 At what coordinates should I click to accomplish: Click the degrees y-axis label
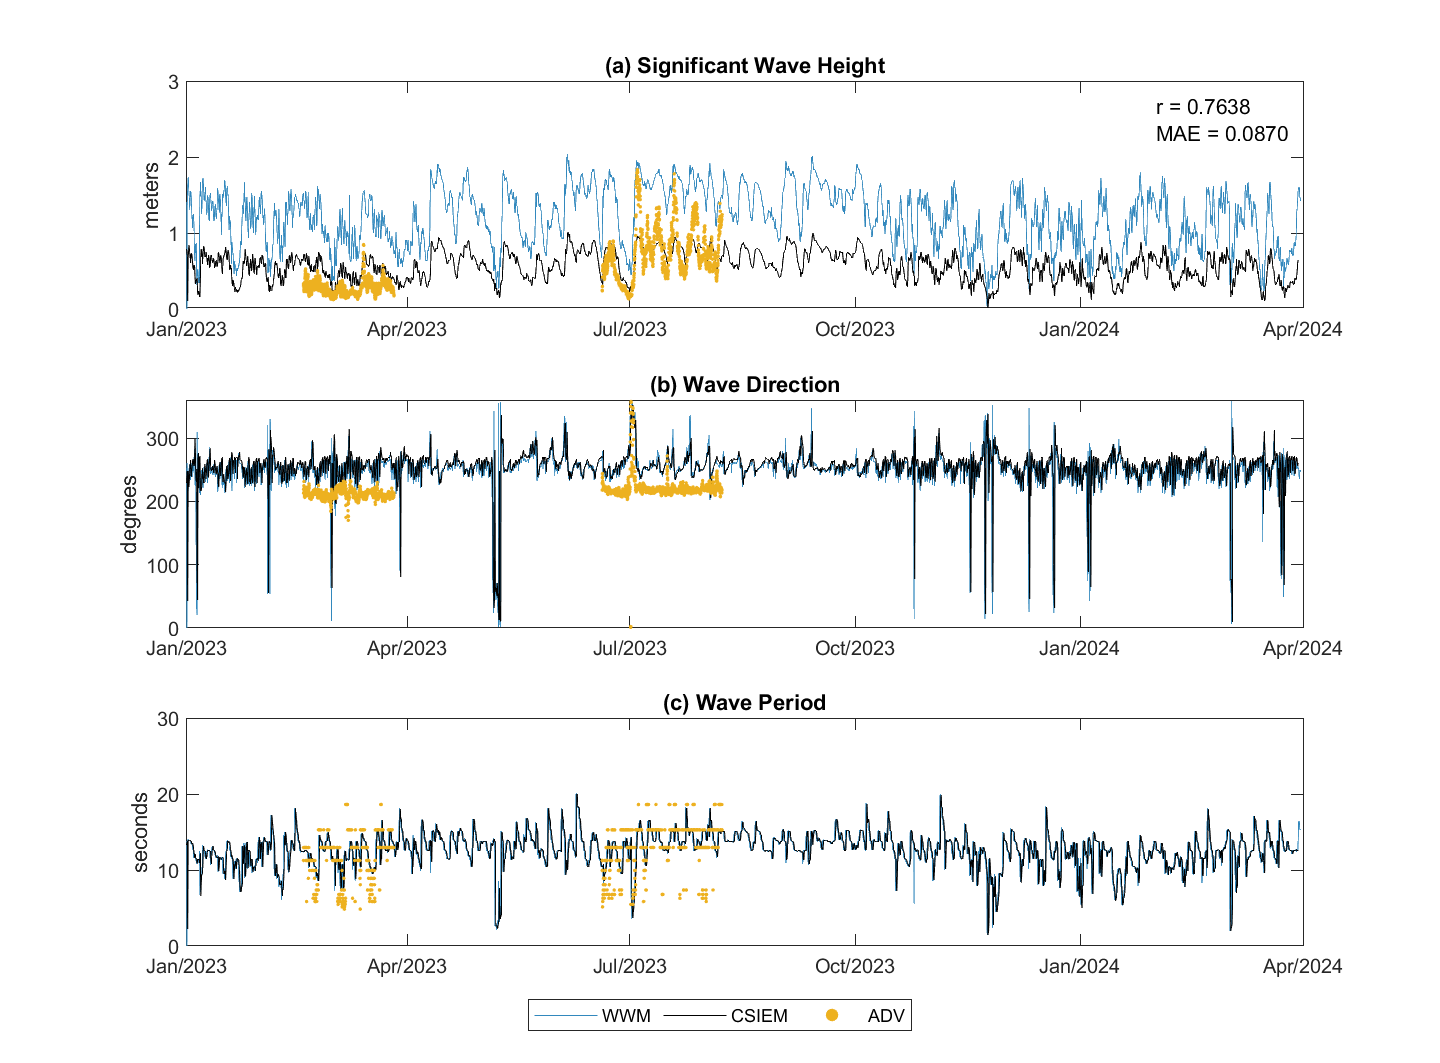click(129, 514)
